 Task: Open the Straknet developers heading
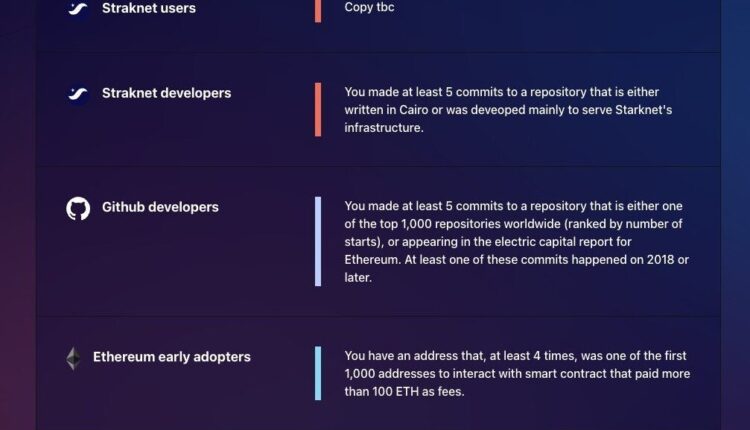[x=166, y=93]
